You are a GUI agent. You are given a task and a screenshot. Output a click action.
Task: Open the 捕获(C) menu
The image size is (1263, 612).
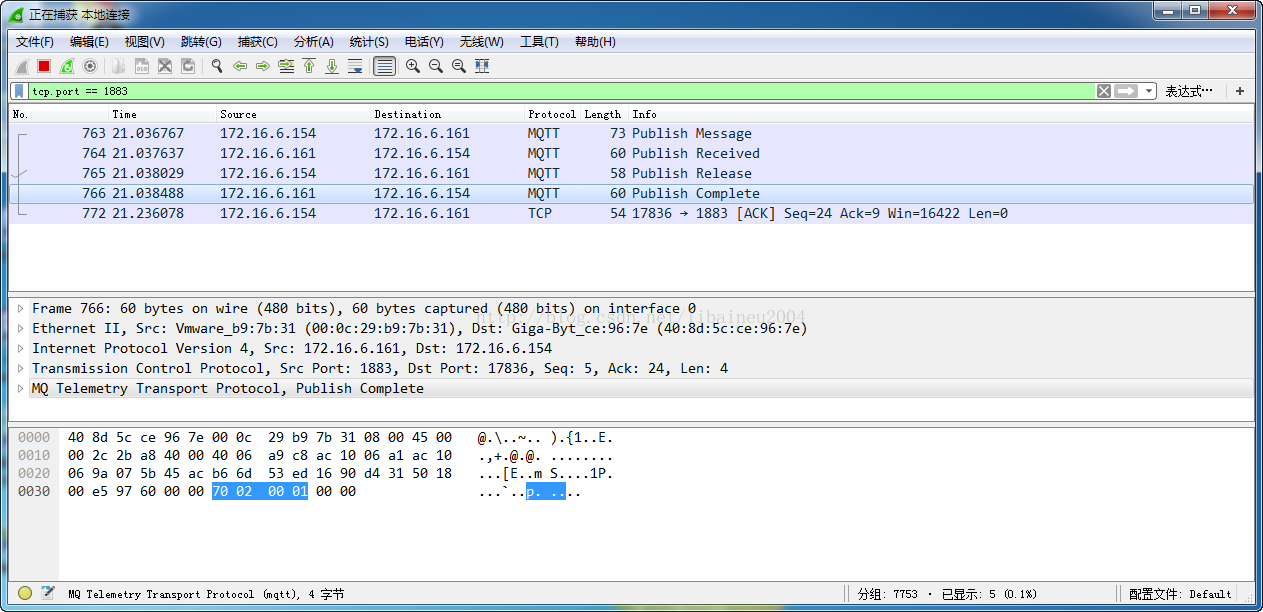257,42
